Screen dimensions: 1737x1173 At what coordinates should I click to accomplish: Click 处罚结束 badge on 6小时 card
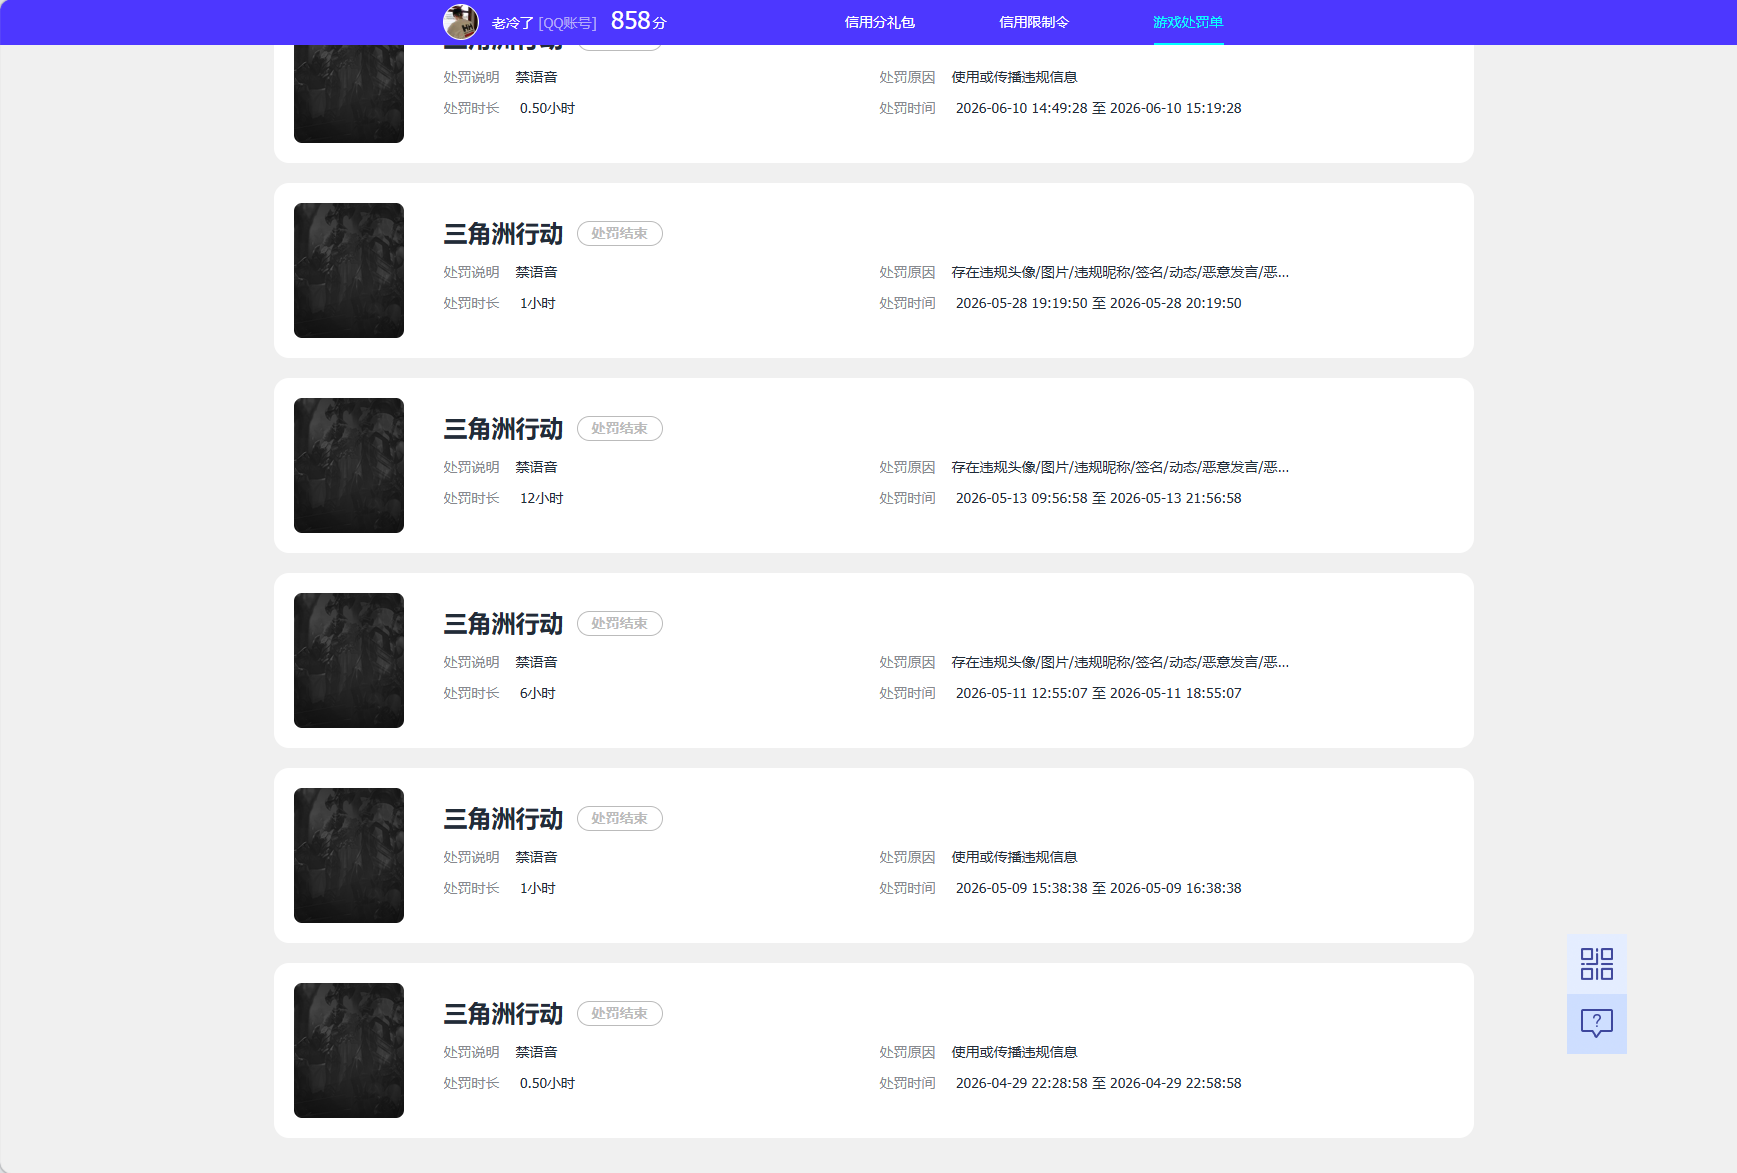(x=620, y=623)
